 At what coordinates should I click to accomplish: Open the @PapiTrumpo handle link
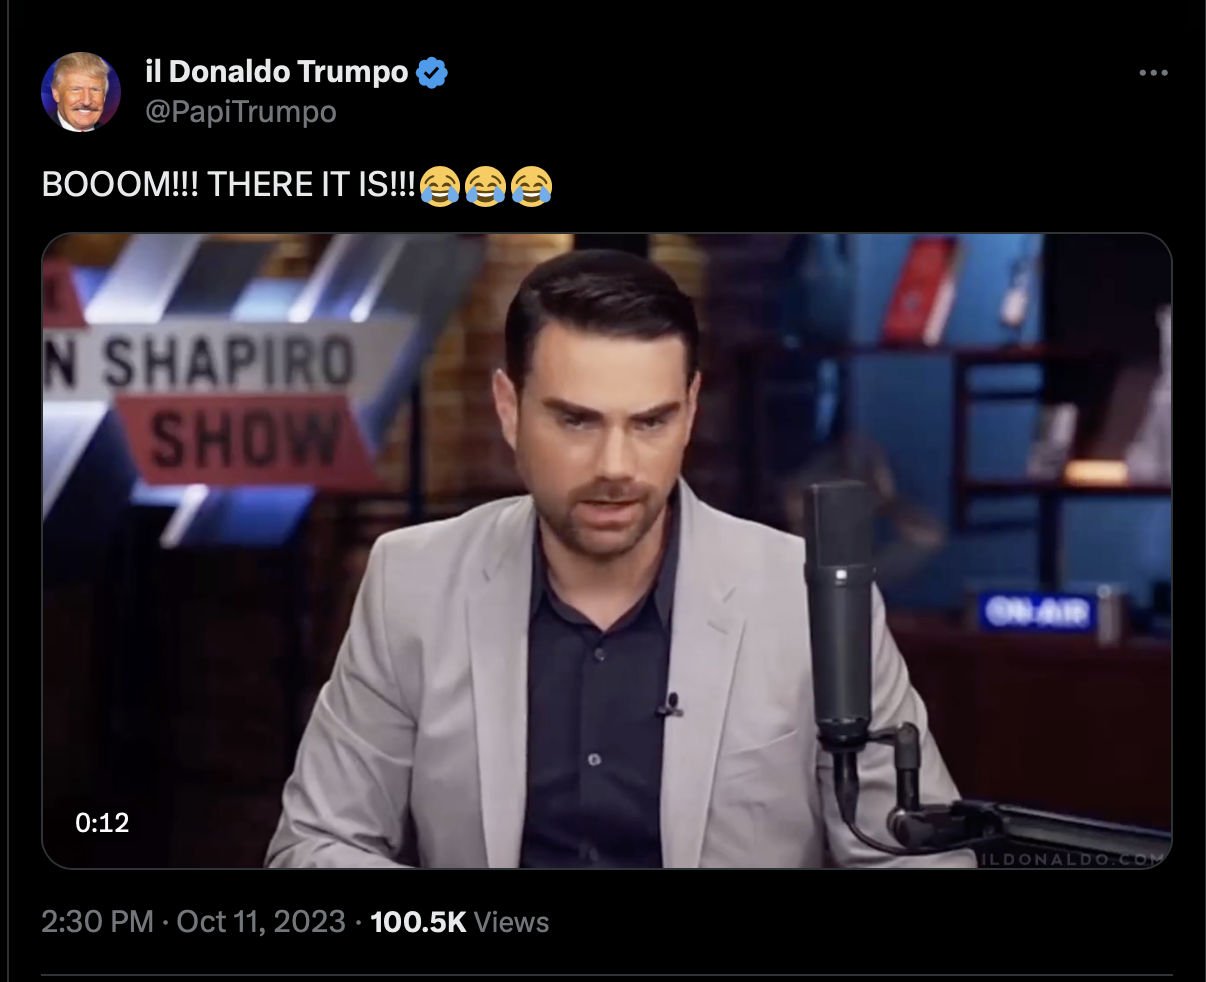[241, 111]
